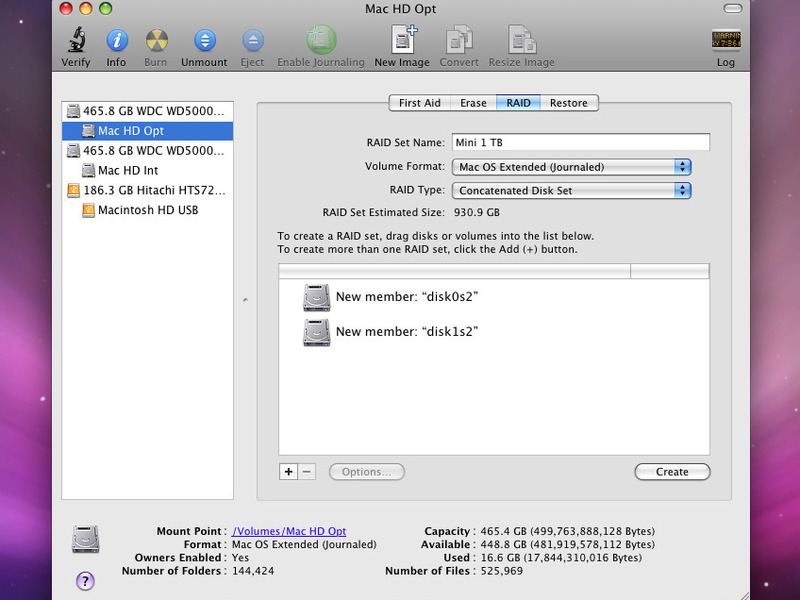Click the Options… button
The width and height of the screenshot is (800, 600).
tap(367, 472)
